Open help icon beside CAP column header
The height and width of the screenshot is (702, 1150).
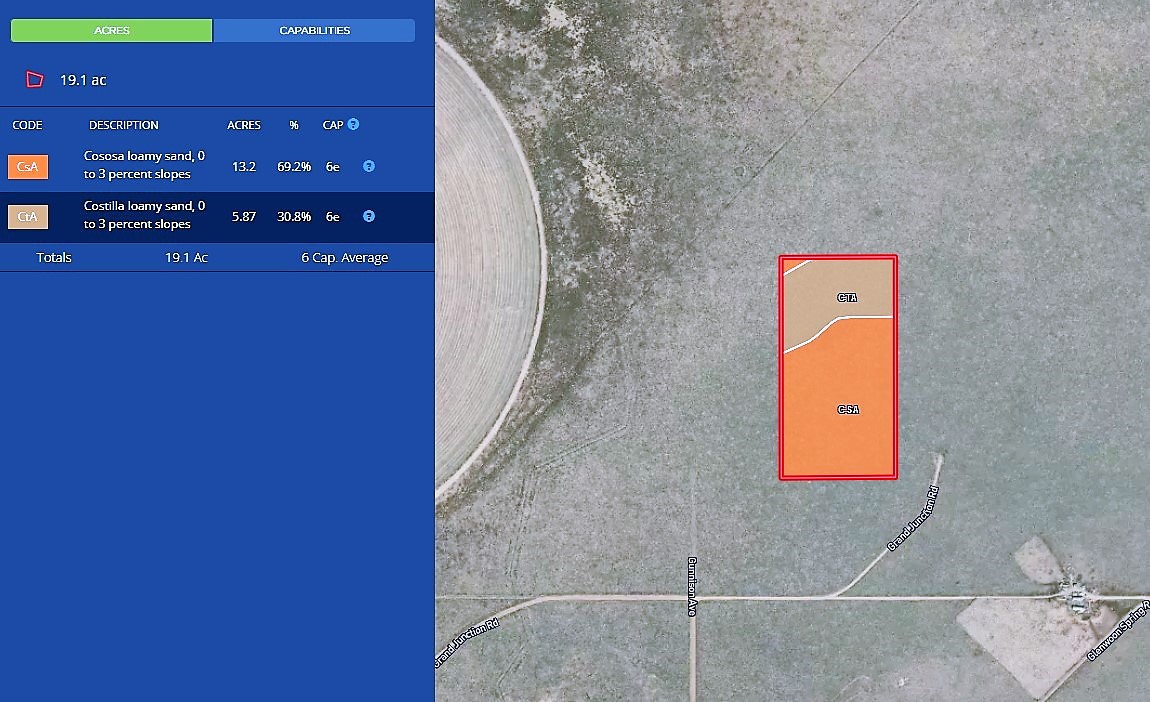pos(353,125)
